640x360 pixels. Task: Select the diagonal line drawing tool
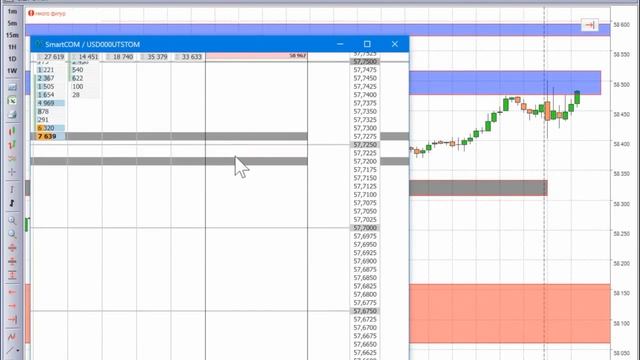point(11,350)
